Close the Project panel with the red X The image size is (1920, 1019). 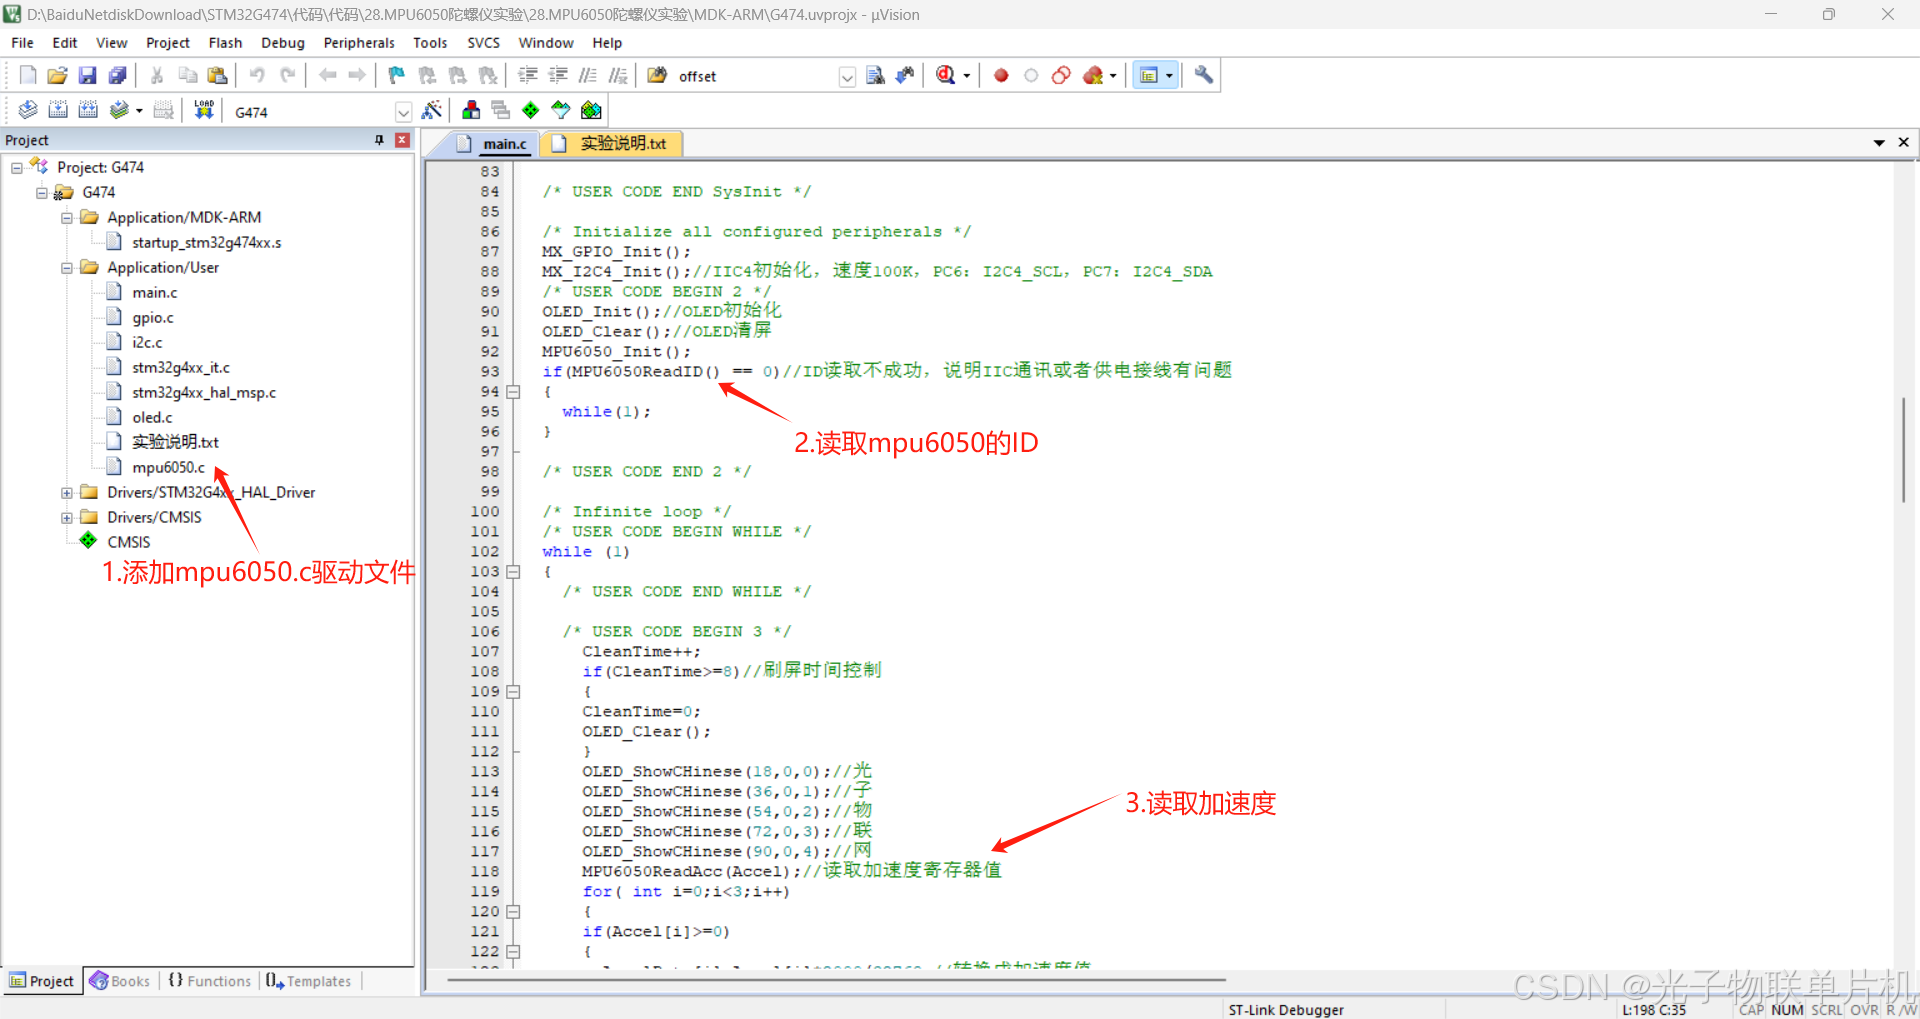(x=402, y=140)
